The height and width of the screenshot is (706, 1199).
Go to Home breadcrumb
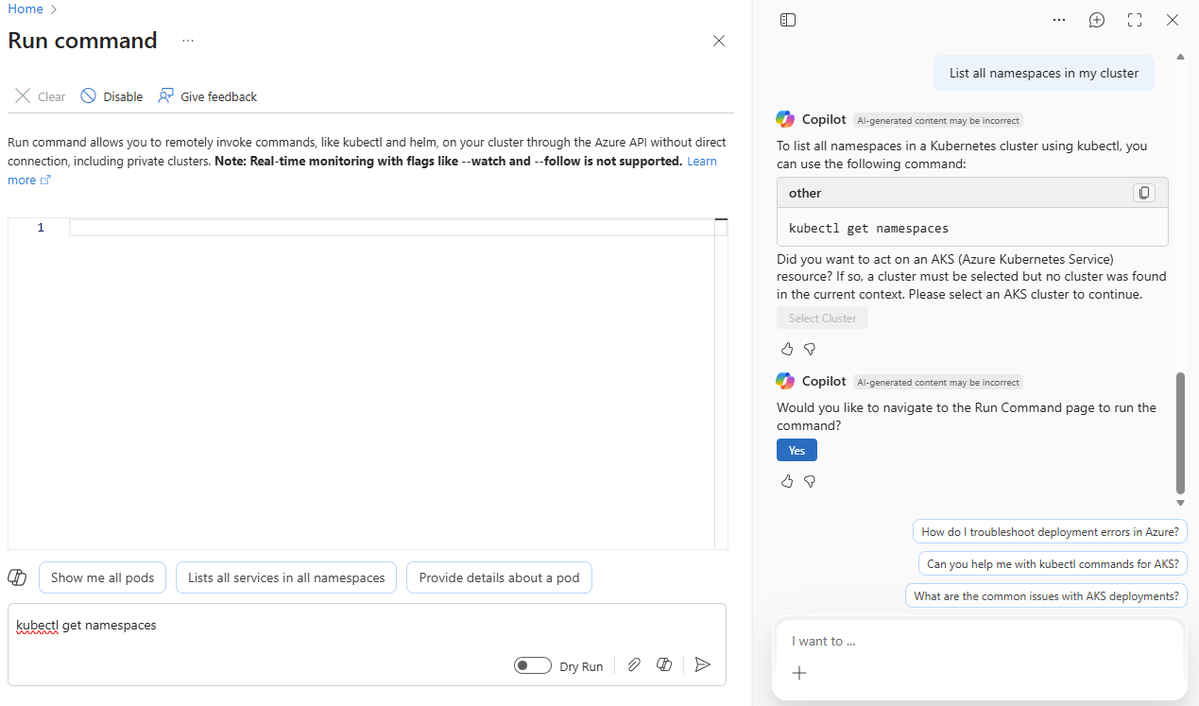pyautogui.click(x=25, y=9)
